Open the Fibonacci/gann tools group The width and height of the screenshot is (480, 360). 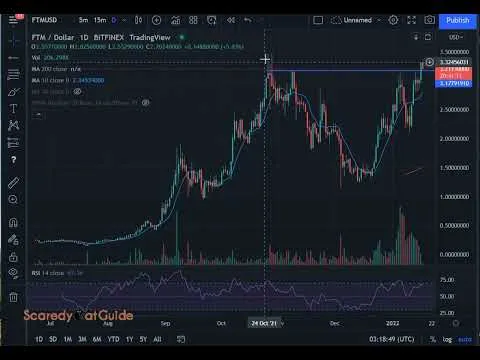[13, 75]
